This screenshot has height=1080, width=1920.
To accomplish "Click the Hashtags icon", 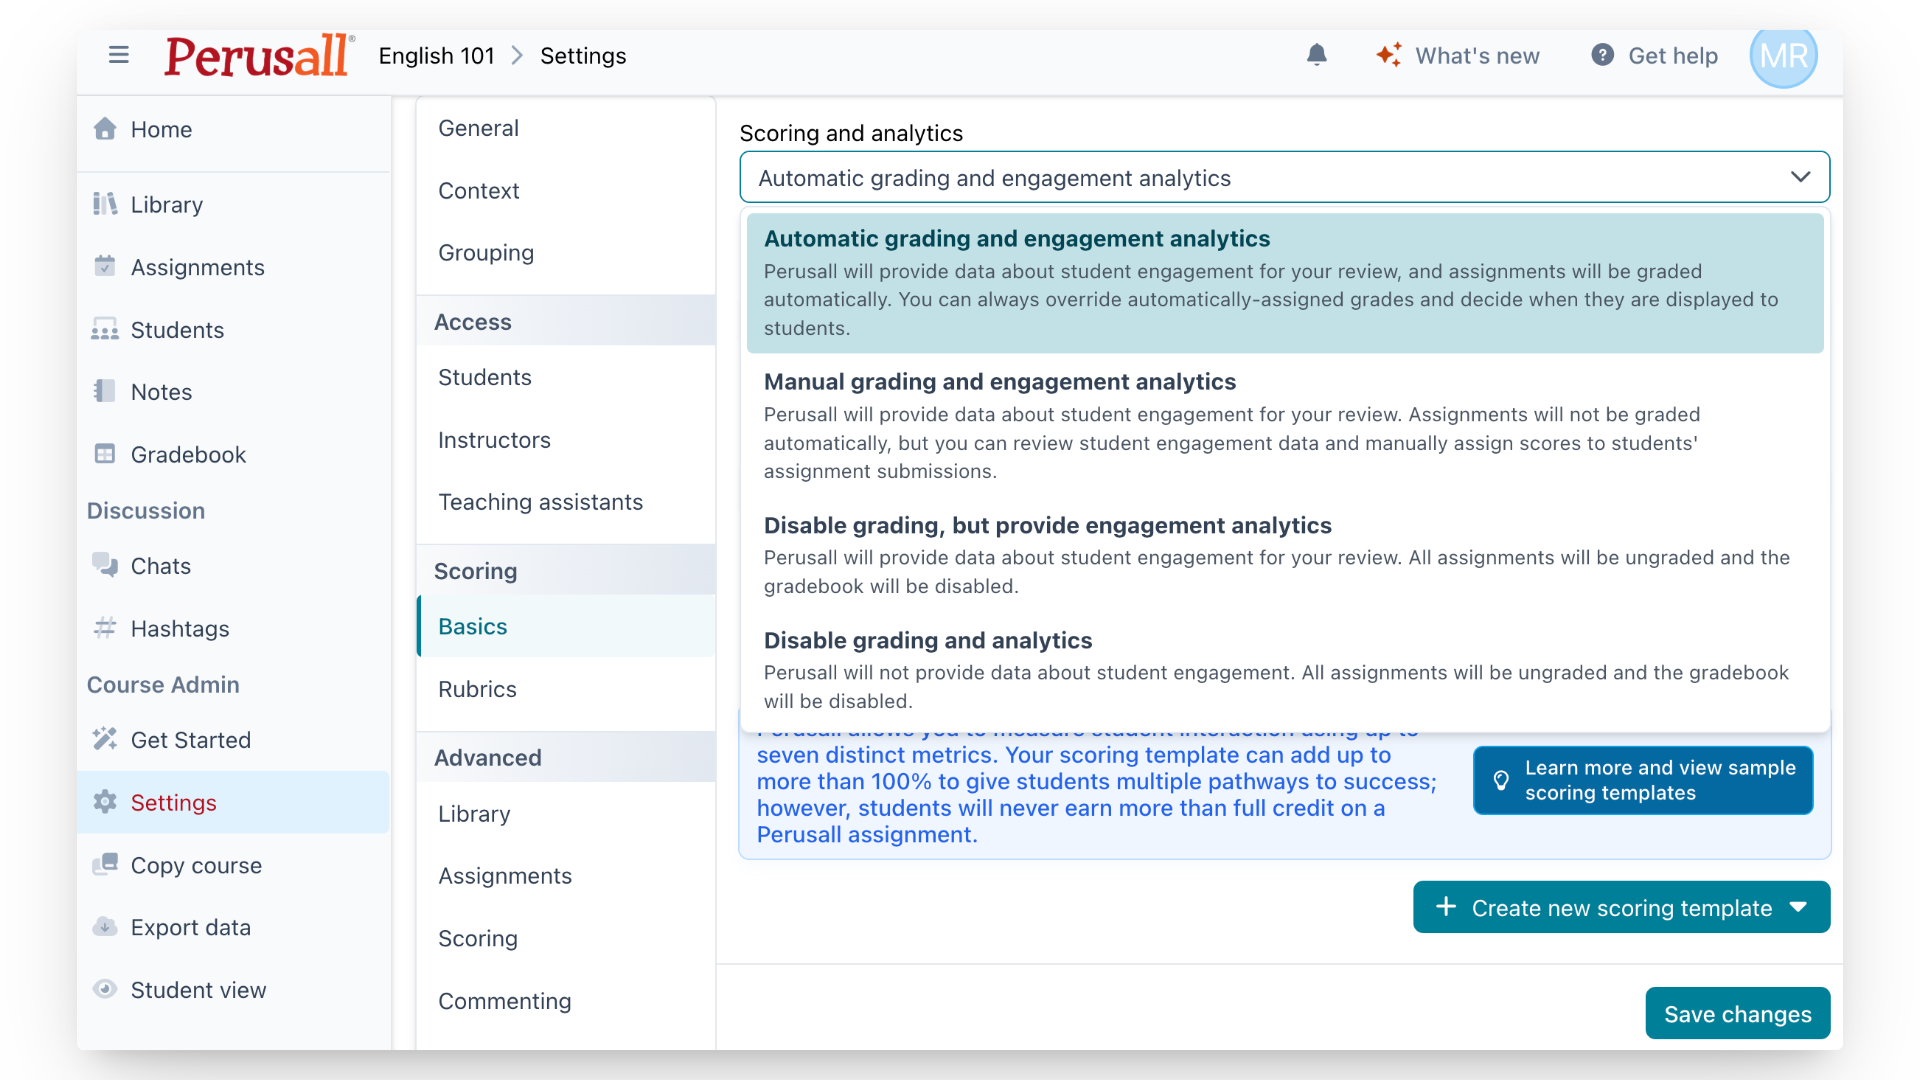I will (x=105, y=628).
